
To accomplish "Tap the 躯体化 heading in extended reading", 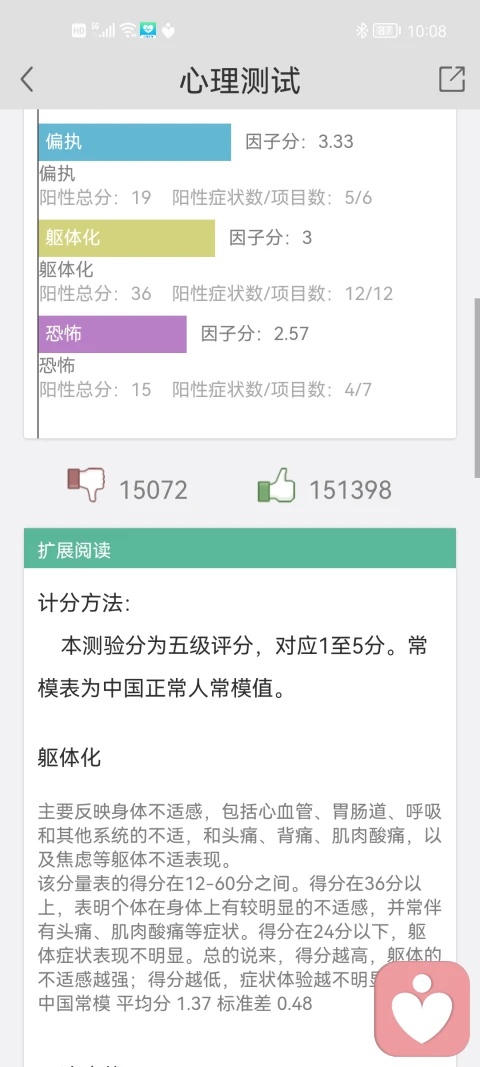I will [69, 757].
